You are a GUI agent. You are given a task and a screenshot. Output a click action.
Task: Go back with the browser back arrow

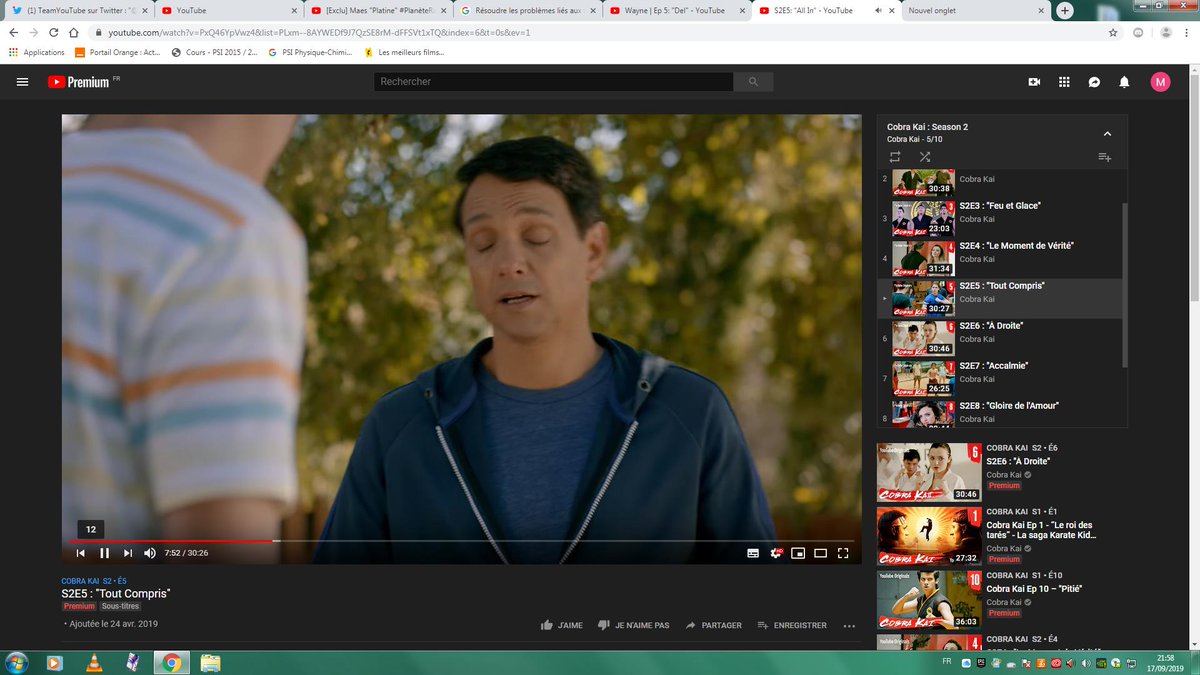click(x=14, y=32)
